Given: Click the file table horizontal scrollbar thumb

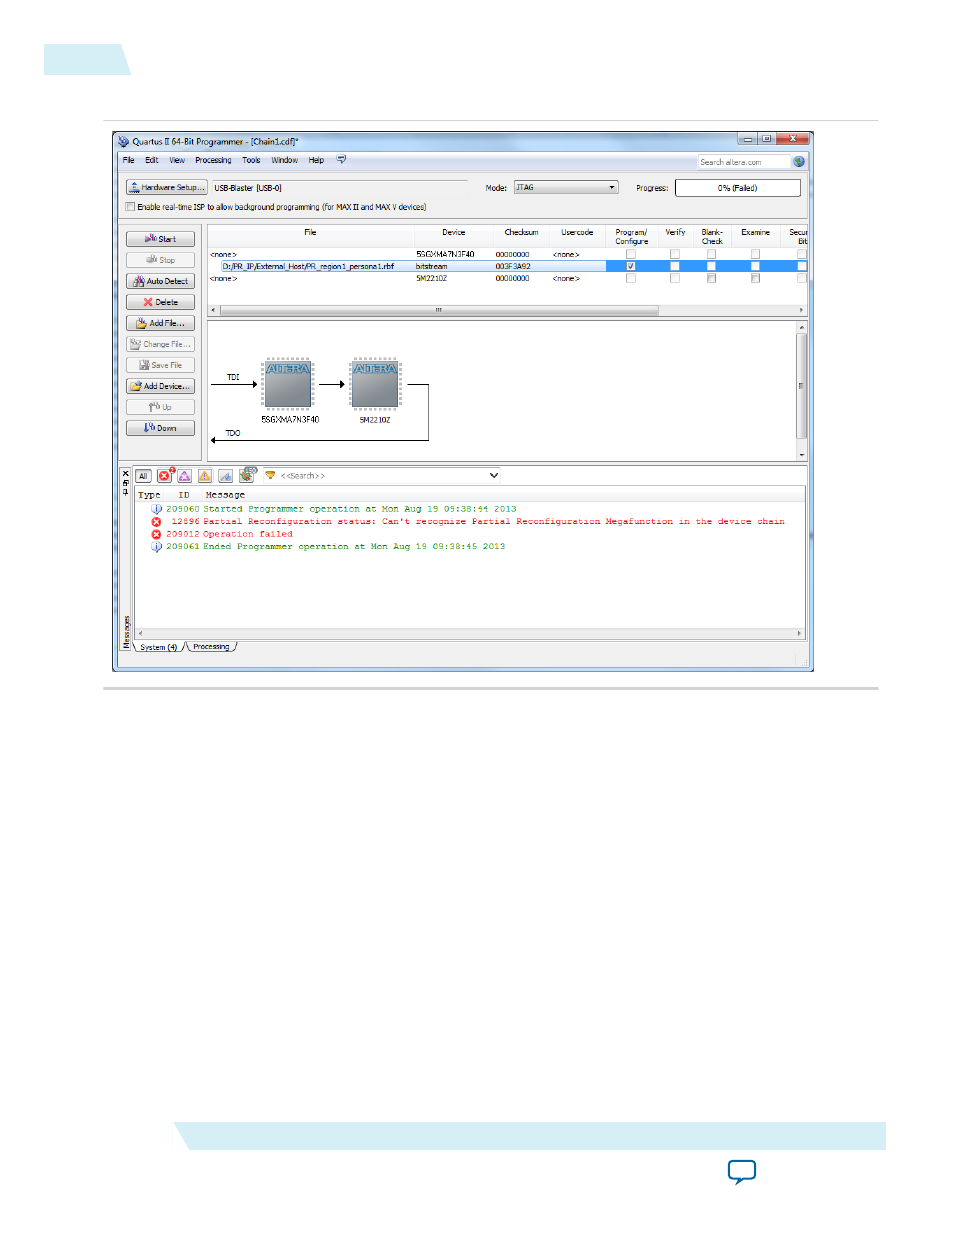Looking at the screenshot, I should pos(439,311).
